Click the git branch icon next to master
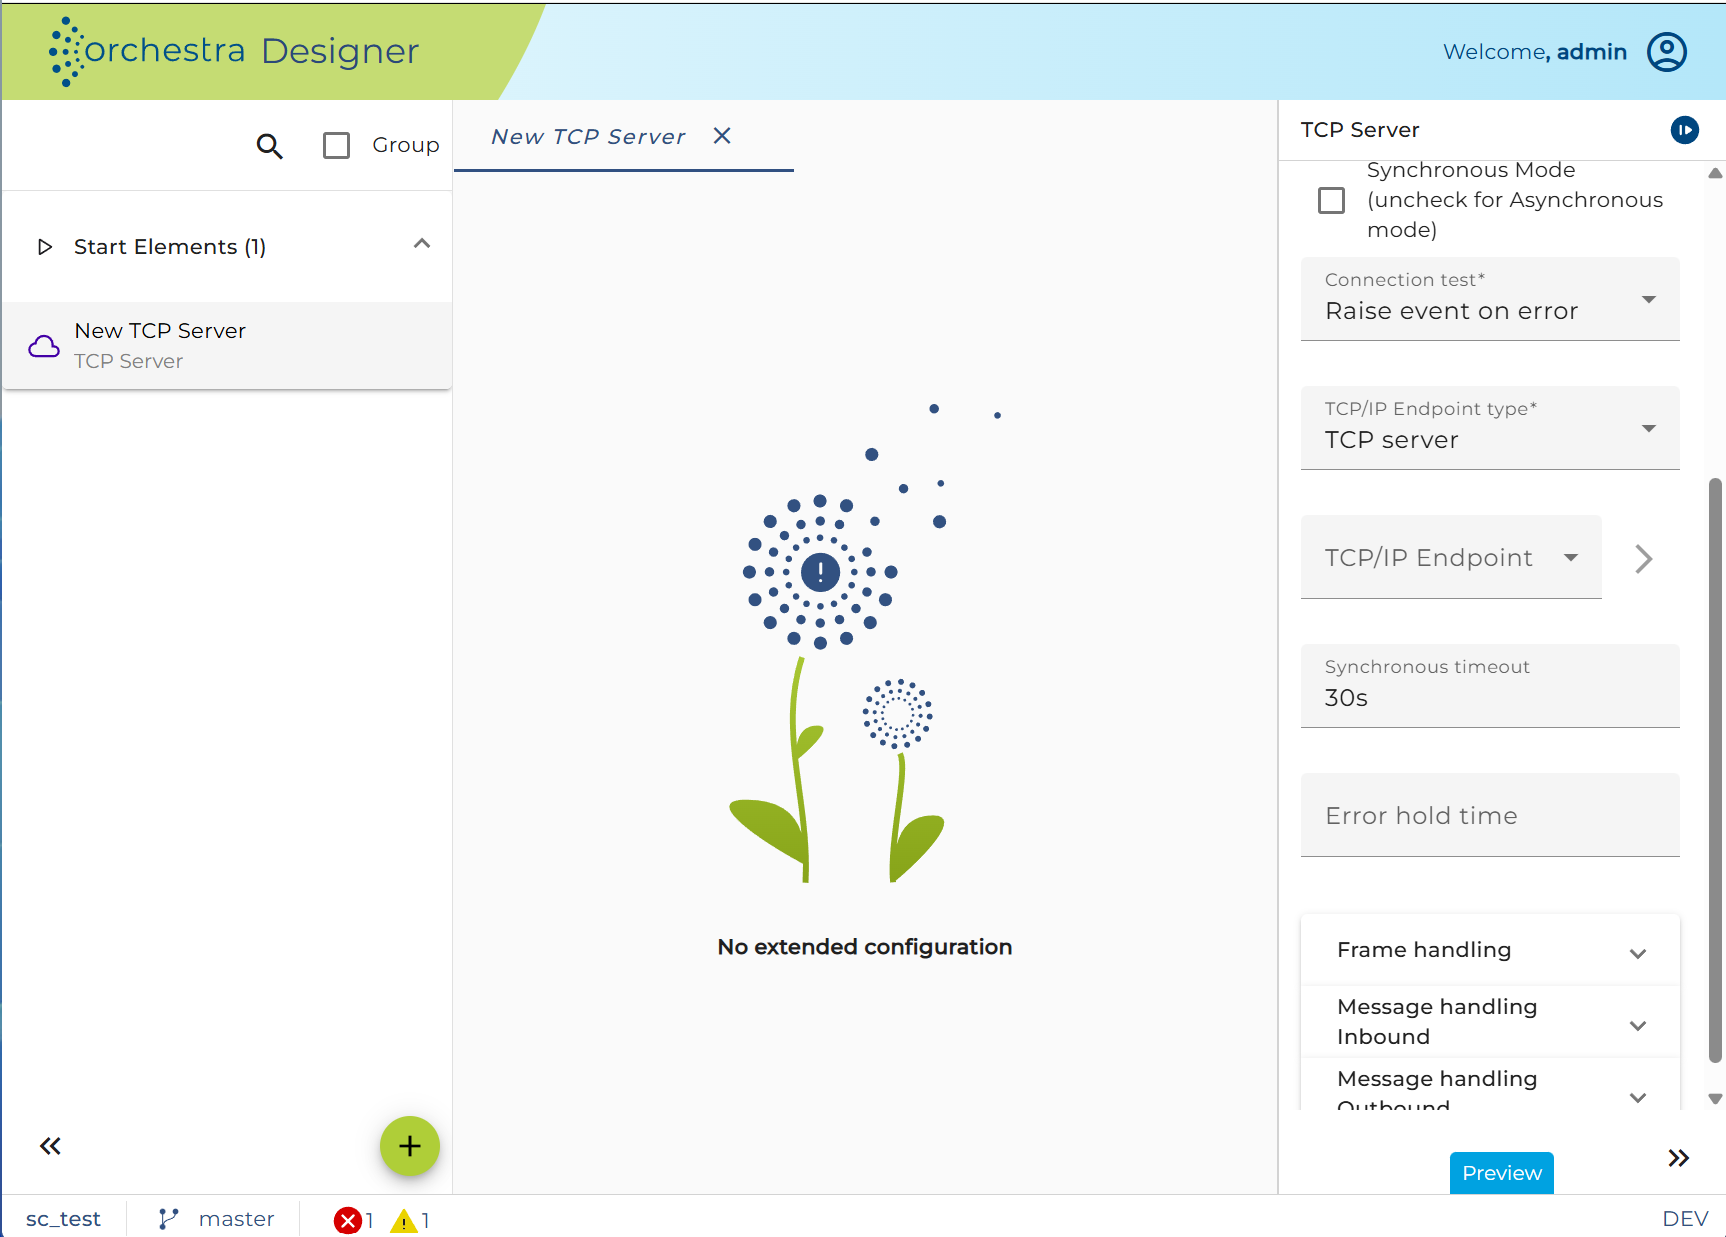 coord(168,1219)
